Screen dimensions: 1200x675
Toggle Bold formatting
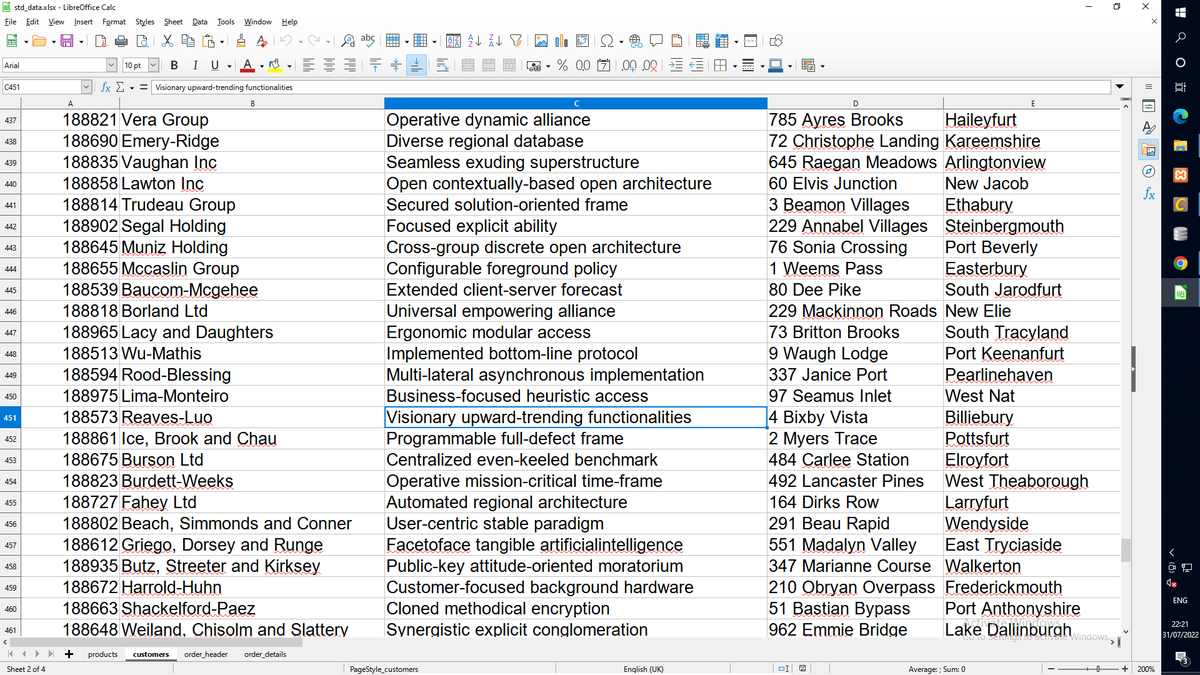pos(174,66)
